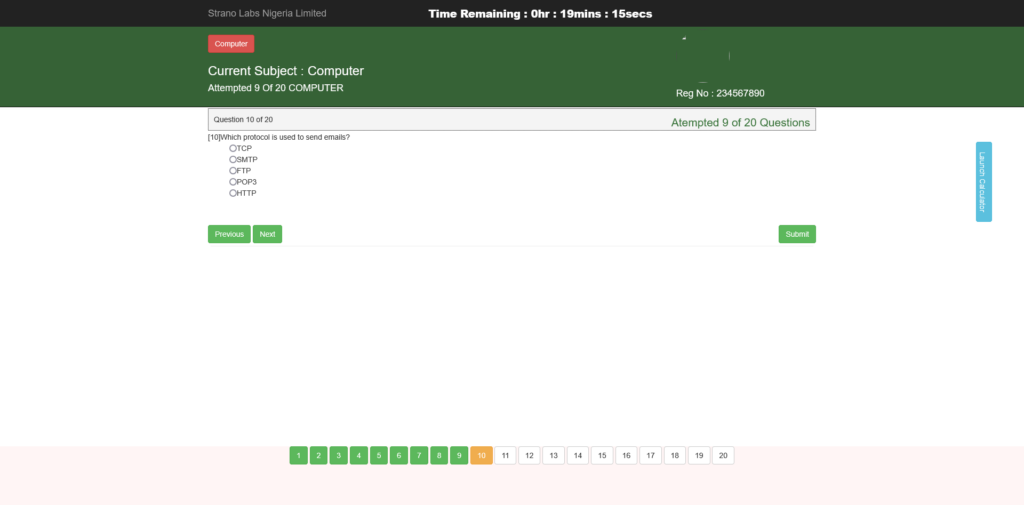
Task: Open question 4 from the navigator
Action: point(359,455)
